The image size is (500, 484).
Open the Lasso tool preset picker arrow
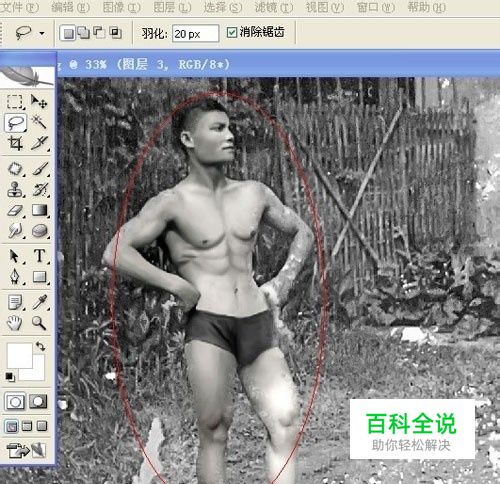(x=42, y=33)
